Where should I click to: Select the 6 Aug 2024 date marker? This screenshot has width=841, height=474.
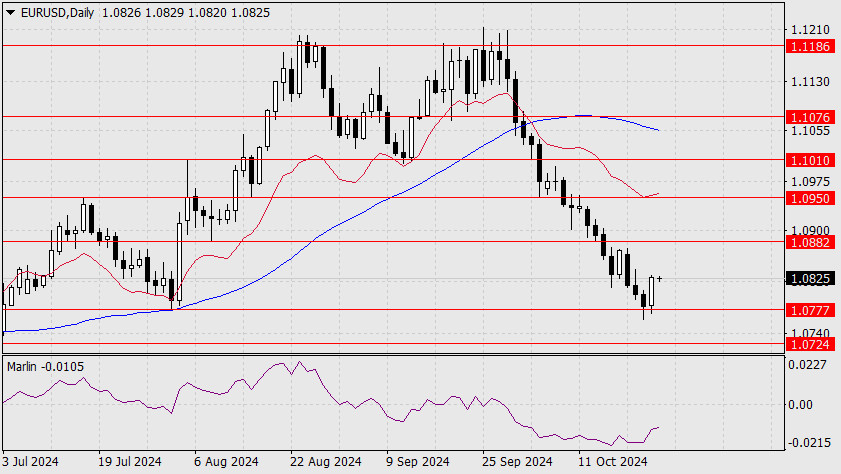click(x=227, y=462)
